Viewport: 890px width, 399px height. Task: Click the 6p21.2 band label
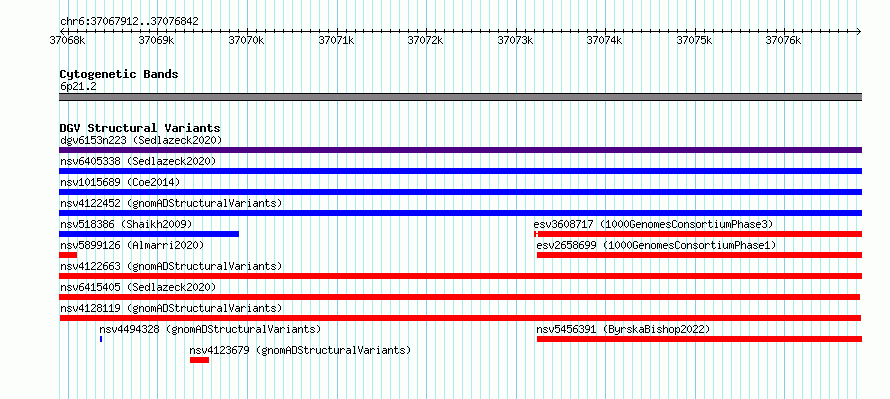[x=78, y=87]
